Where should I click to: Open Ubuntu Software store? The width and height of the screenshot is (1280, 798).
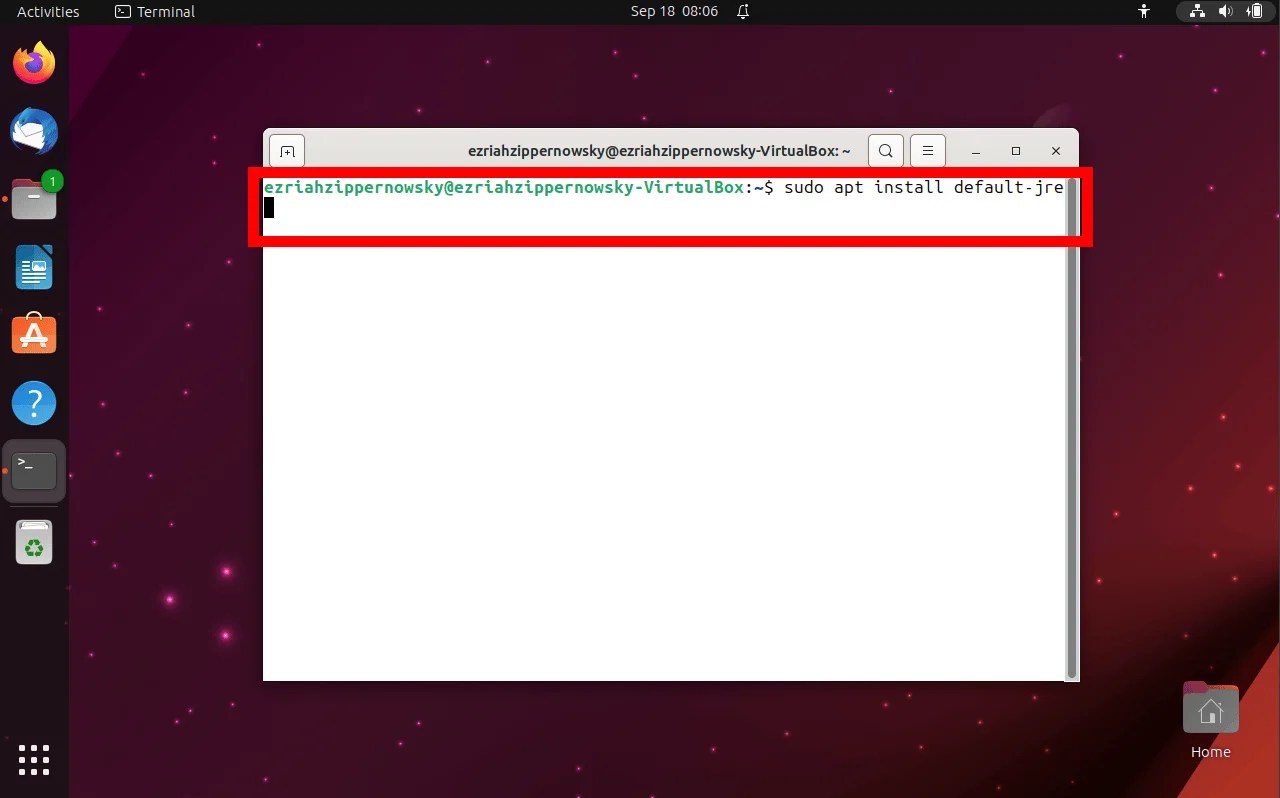click(34, 334)
